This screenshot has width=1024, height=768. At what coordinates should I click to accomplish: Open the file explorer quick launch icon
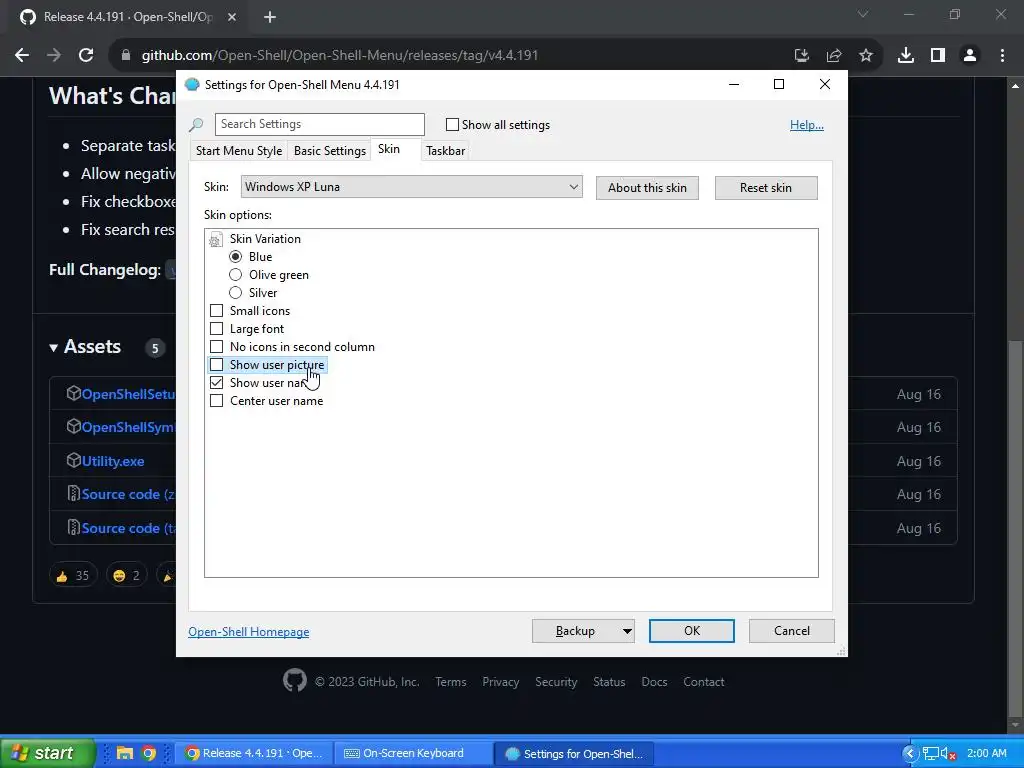(124, 754)
